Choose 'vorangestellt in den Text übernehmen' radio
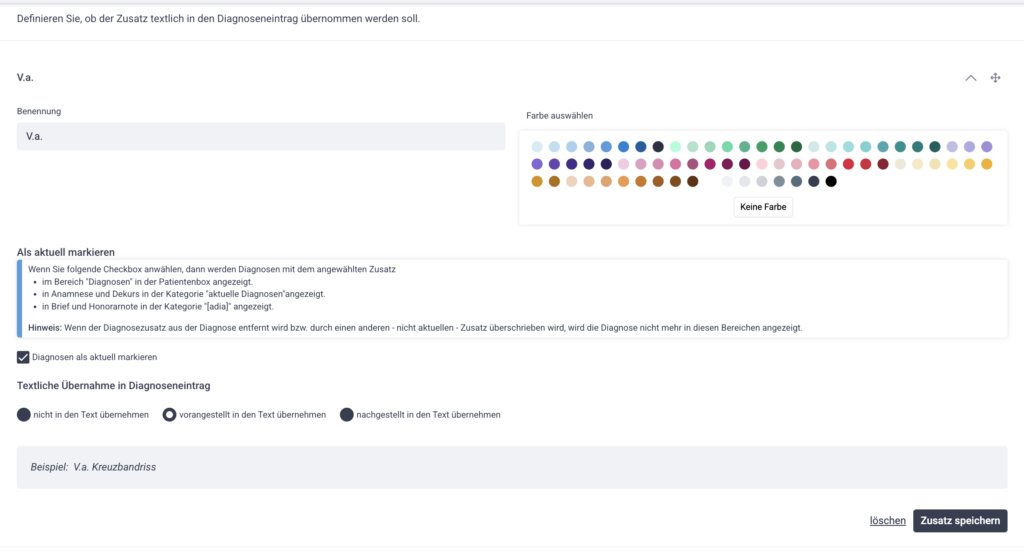Image resolution: width=1024 pixels, height=554 pixels. [x=170, y=414]
